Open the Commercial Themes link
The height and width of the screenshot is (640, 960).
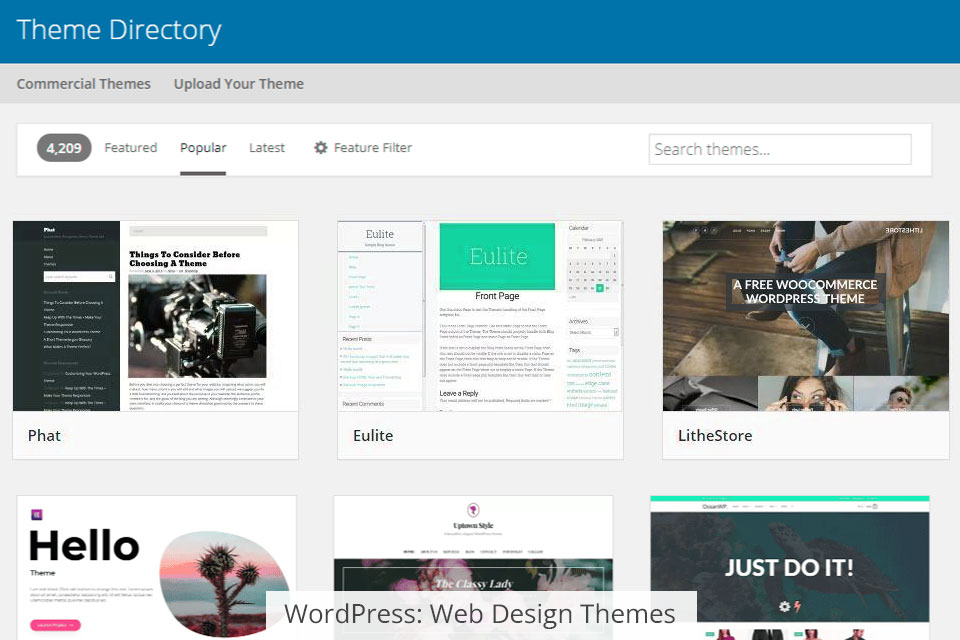click(83, 84)
